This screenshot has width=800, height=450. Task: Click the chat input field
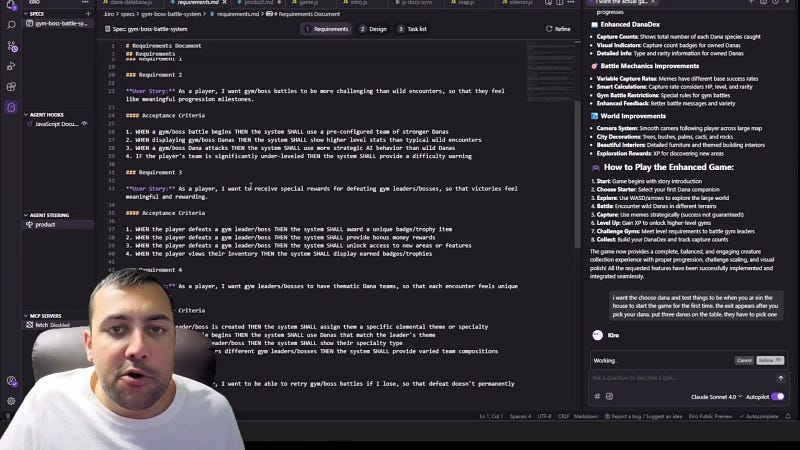(x=682, y=378)
